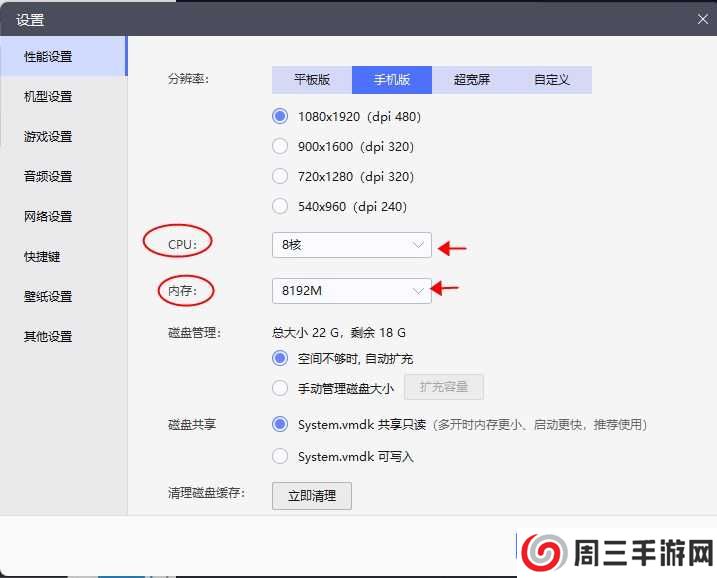The image size is (717, 578).
Task: Open 机型设置 in the sidebar
Action: coord(48,97)
